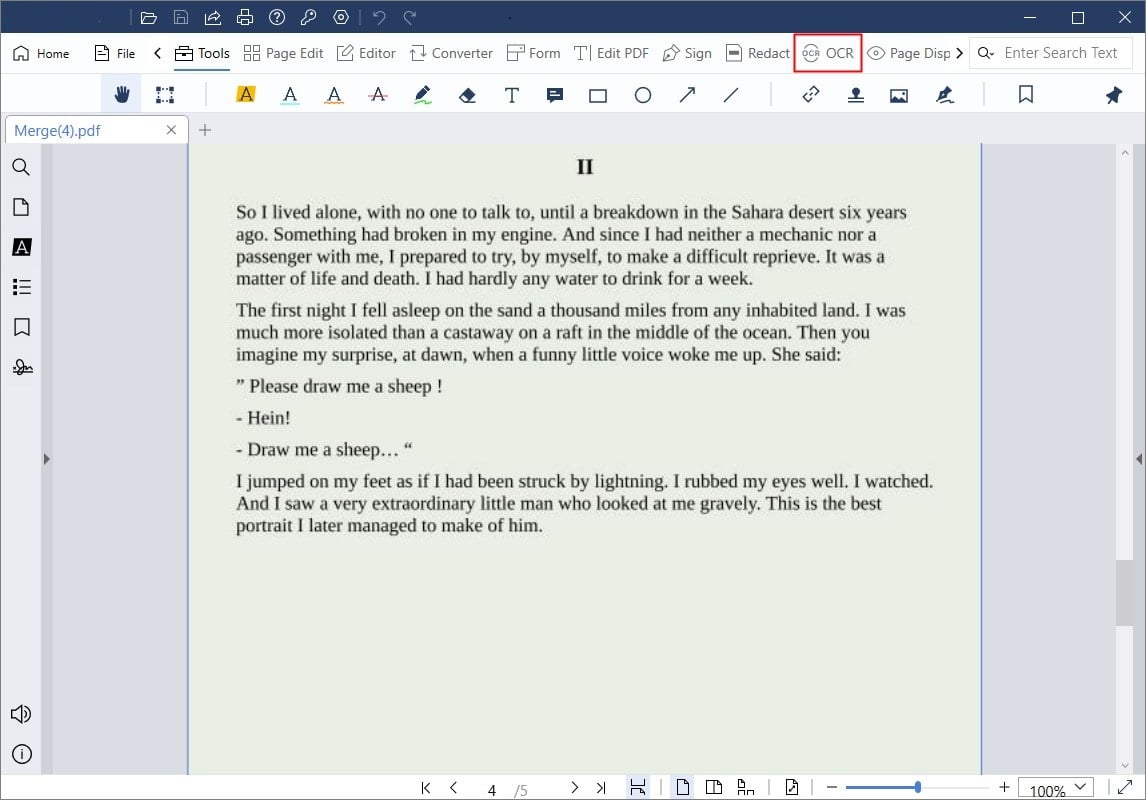This screenshot has width=1146, height=800.
Task: Show page thumbnails panel in sidebar
Action: [21, 207]
